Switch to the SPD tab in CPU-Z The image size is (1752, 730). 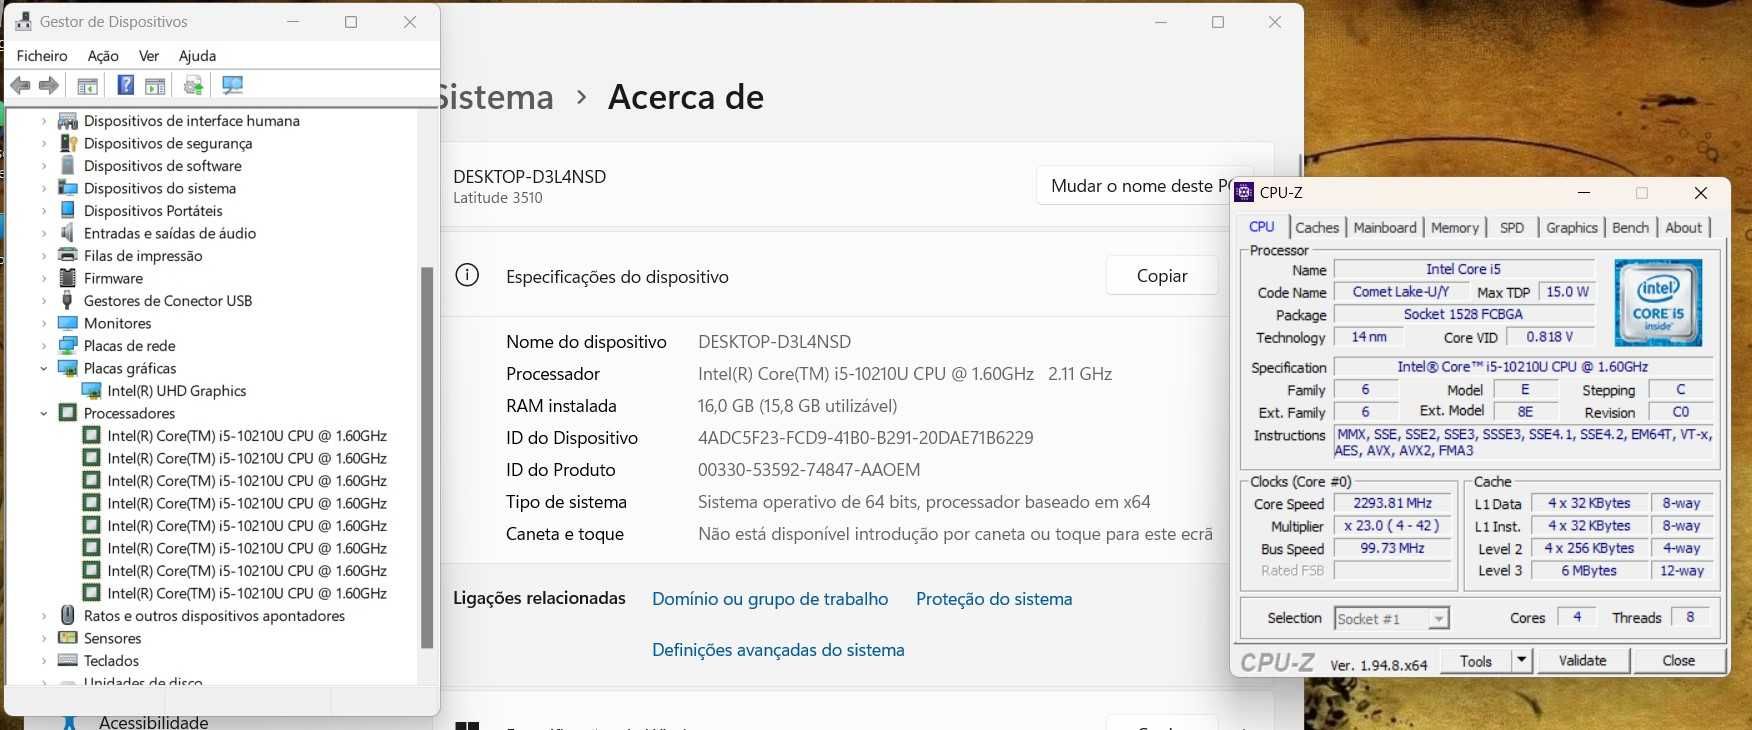[x=1512, y=228]
